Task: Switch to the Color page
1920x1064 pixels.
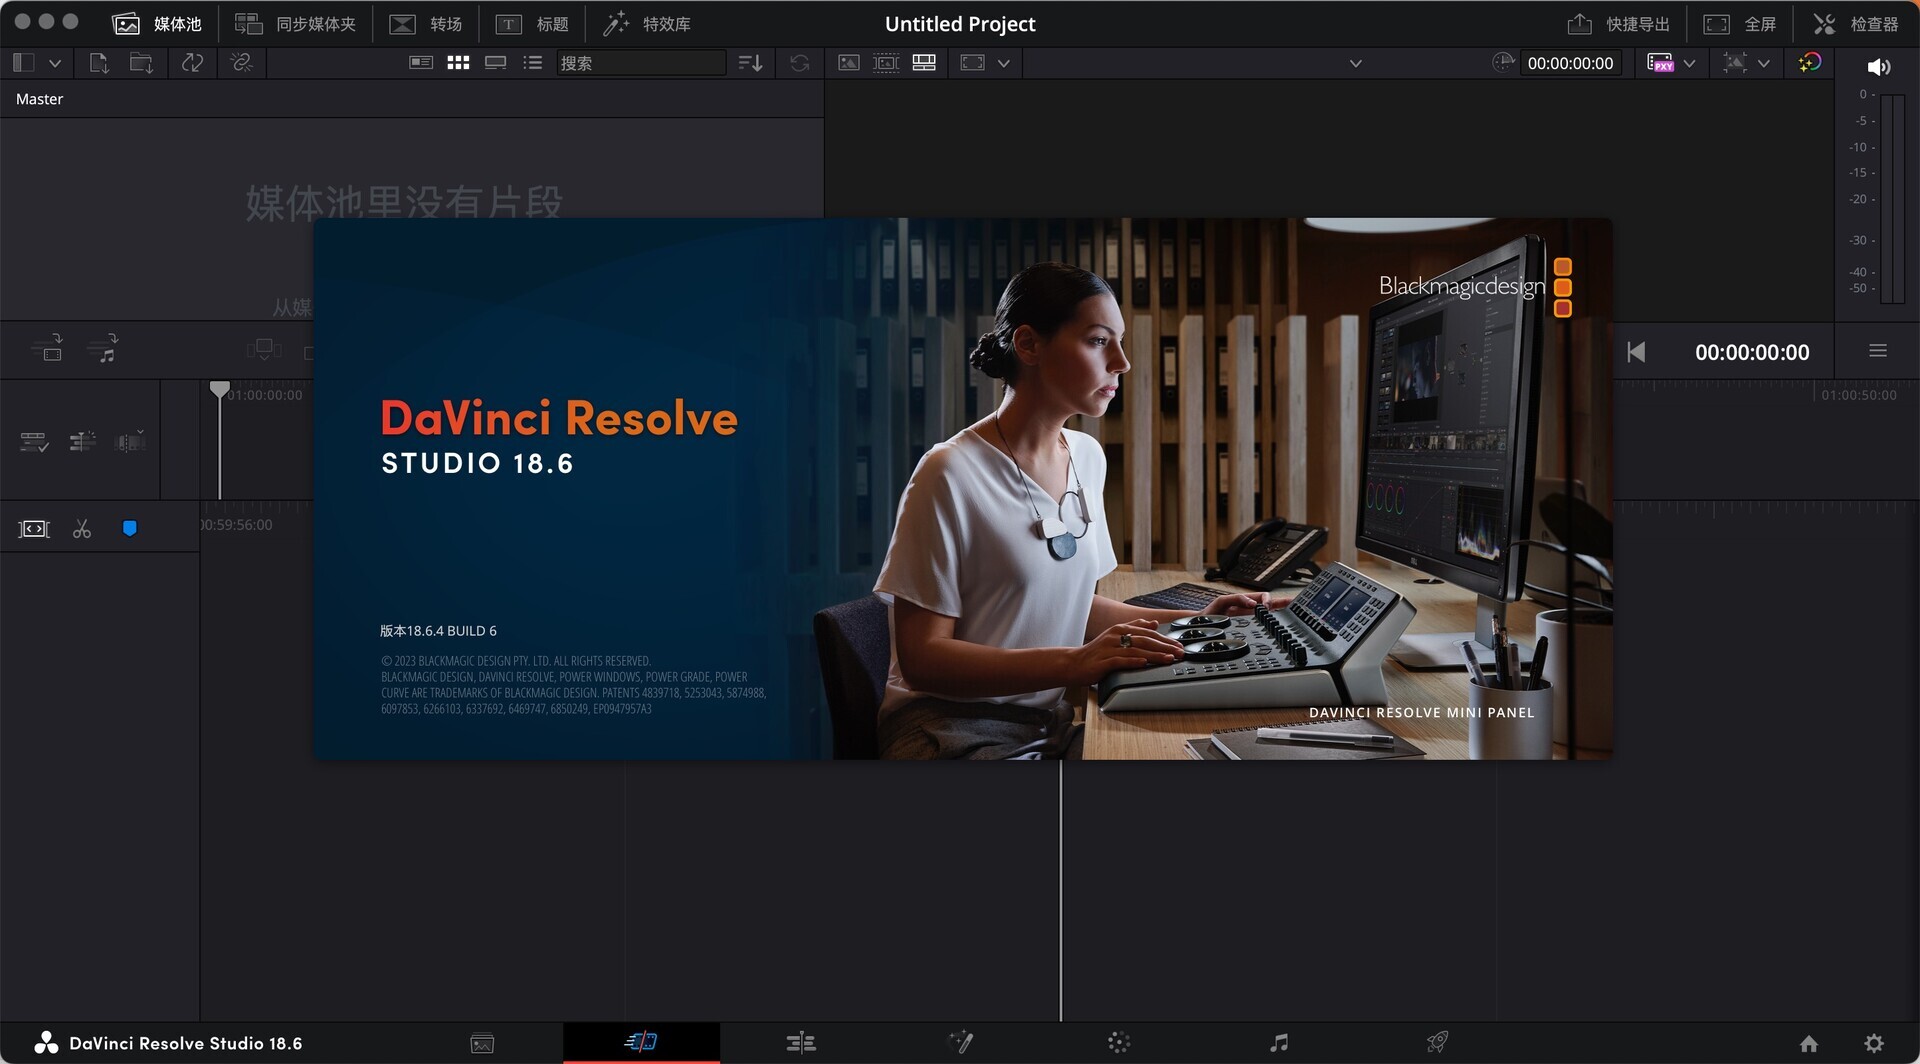Action: pos(1119,1043)
